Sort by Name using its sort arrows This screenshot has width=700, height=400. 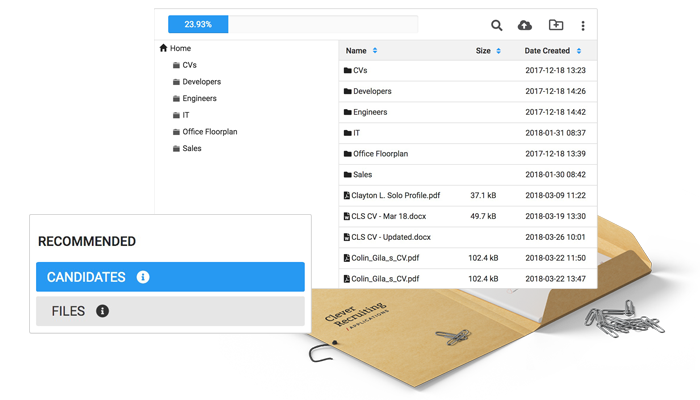coord(375,50)
